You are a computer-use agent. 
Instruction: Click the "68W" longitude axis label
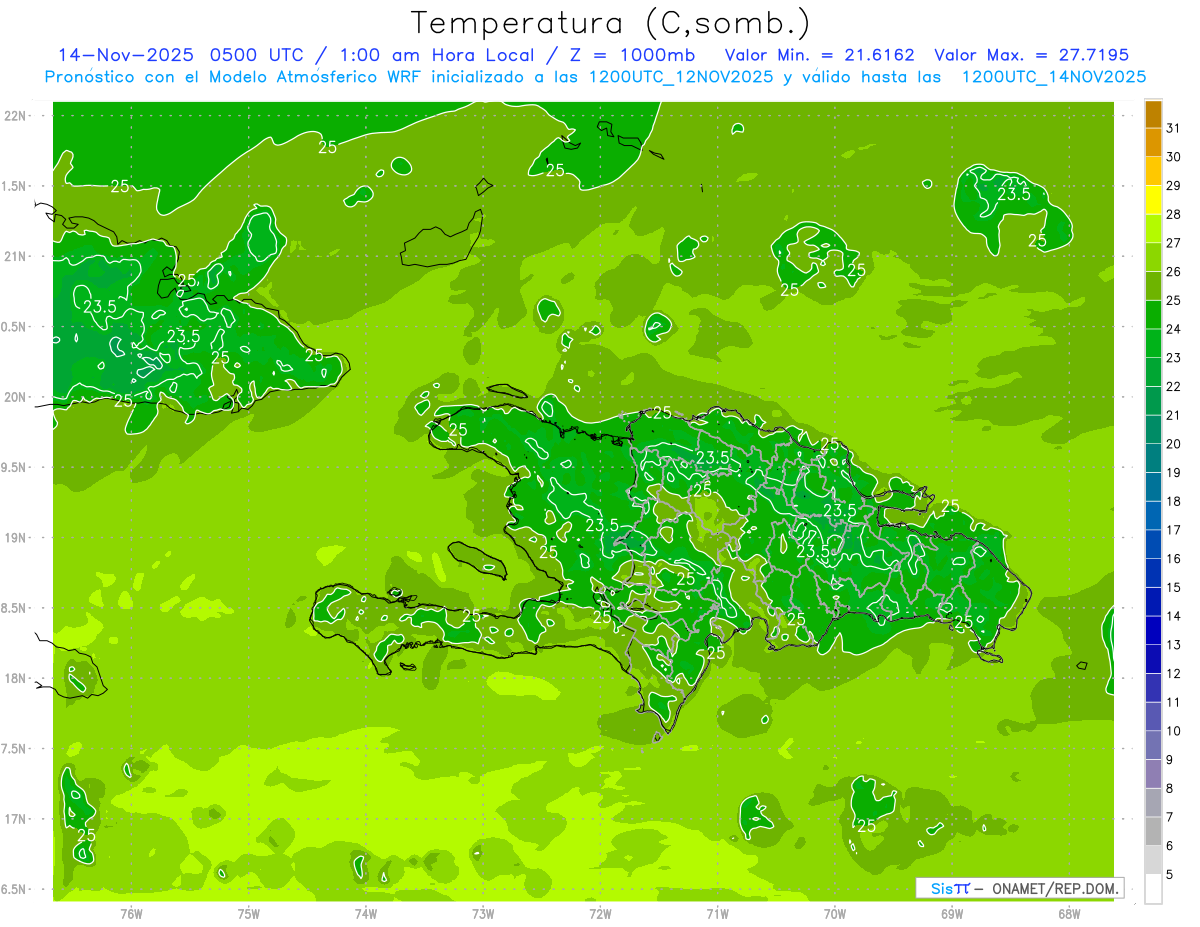pos(1069,913)
